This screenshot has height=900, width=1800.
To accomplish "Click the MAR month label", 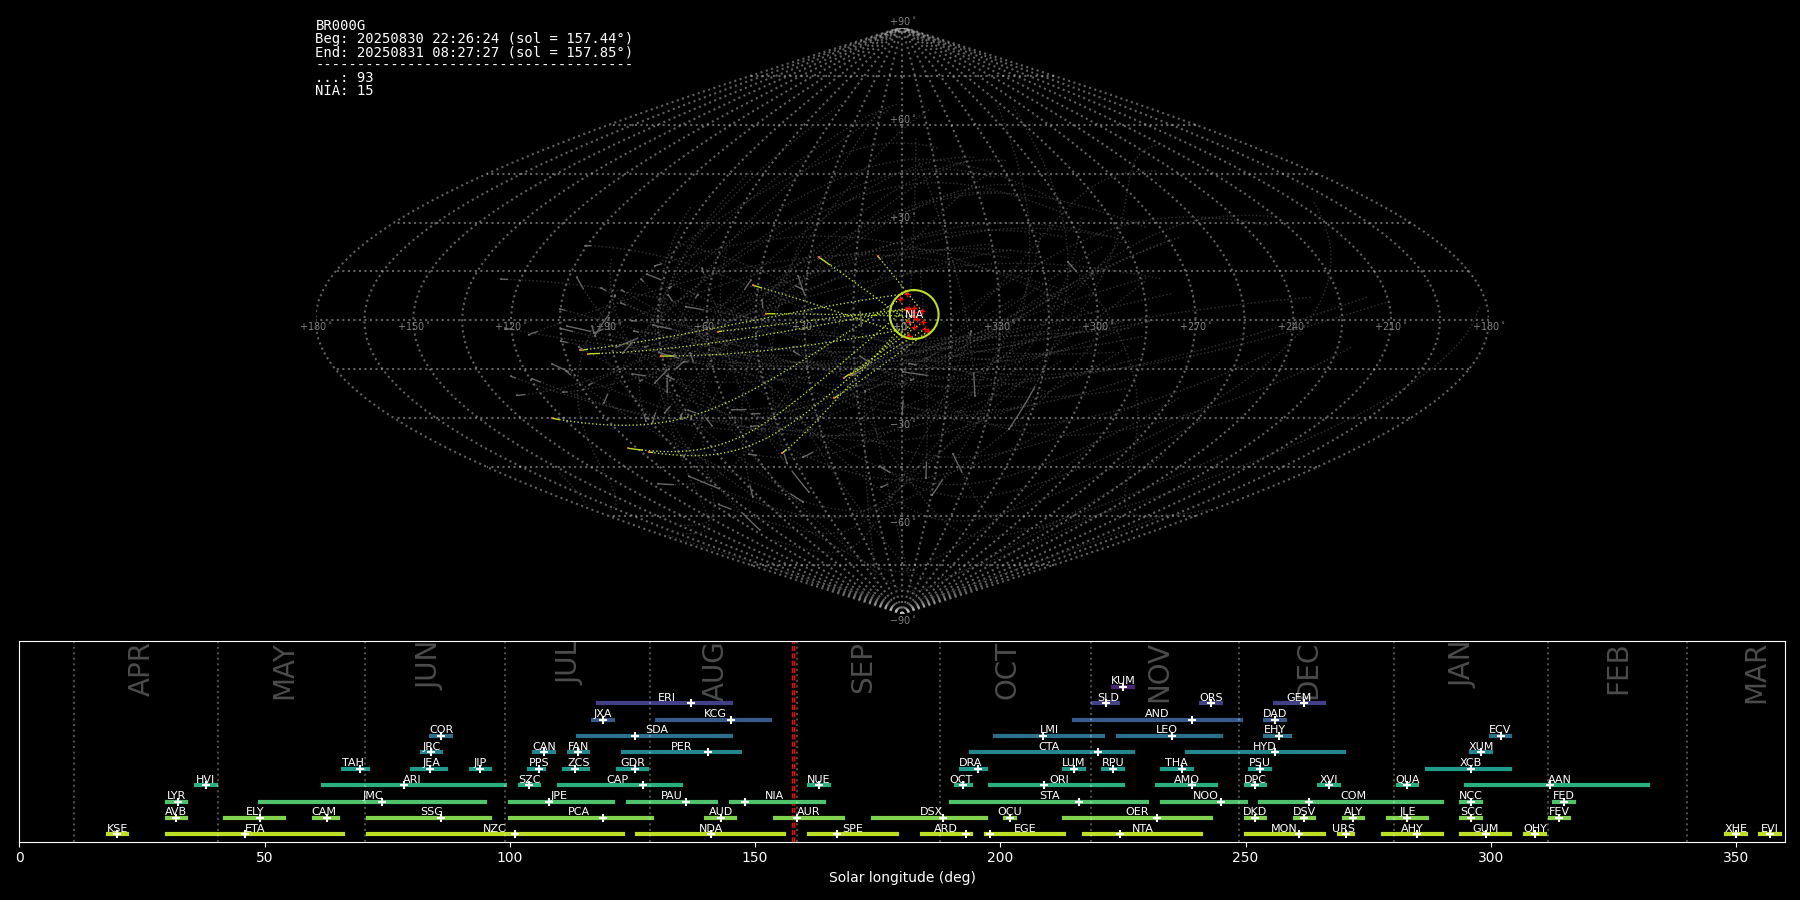I will (x=1756, y=675).
